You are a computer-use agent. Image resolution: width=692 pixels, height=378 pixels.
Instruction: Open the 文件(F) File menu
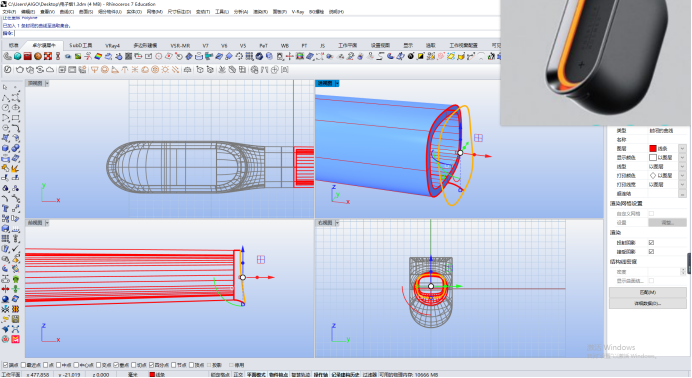9,12
